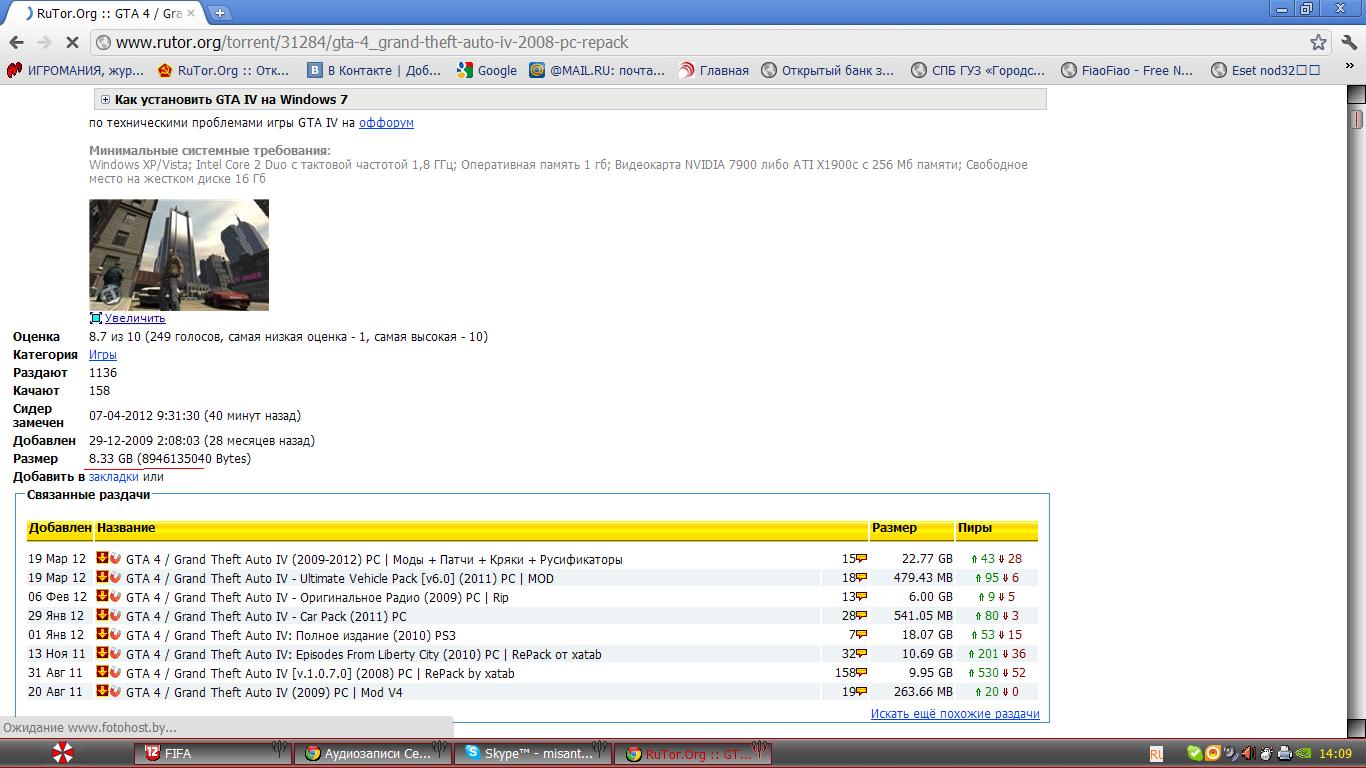Open Главная bookmark
This screenshot has width=1366, height=768.
714,70
